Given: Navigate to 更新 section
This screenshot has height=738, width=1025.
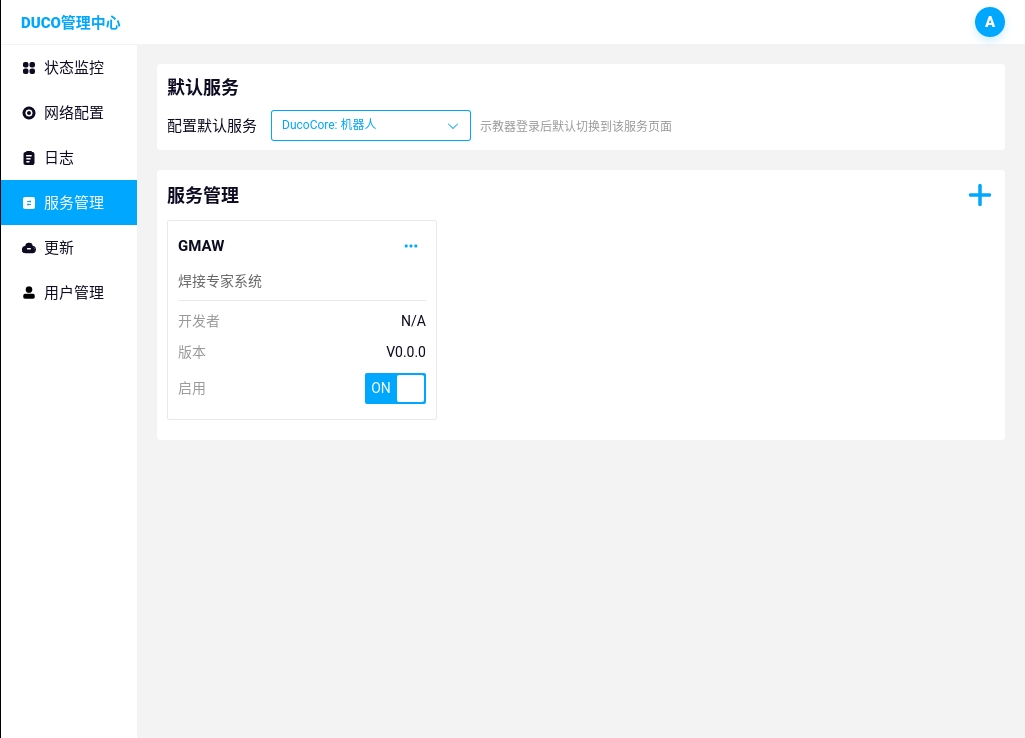Looking at the screenshot, I should point(59,248).
